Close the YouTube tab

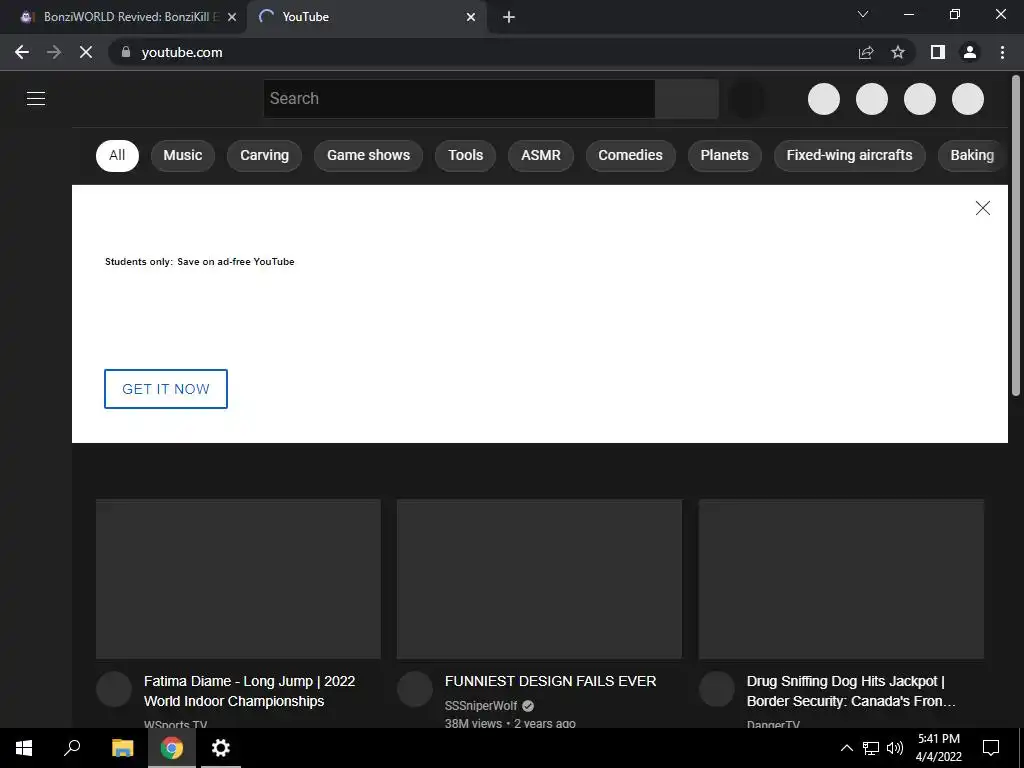point(471,17)
